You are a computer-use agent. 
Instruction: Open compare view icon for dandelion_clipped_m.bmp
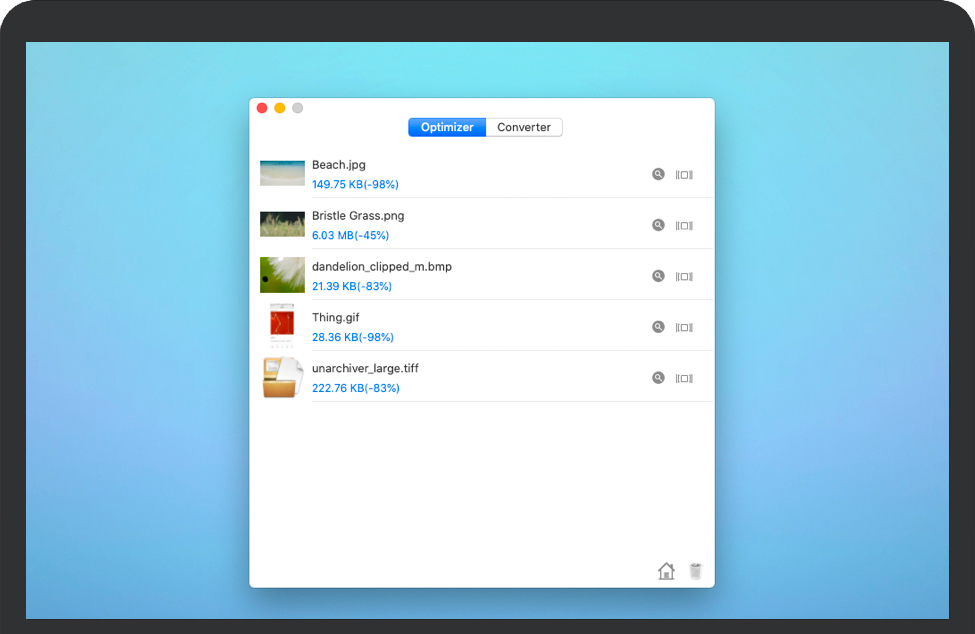(x=684, y=277)
